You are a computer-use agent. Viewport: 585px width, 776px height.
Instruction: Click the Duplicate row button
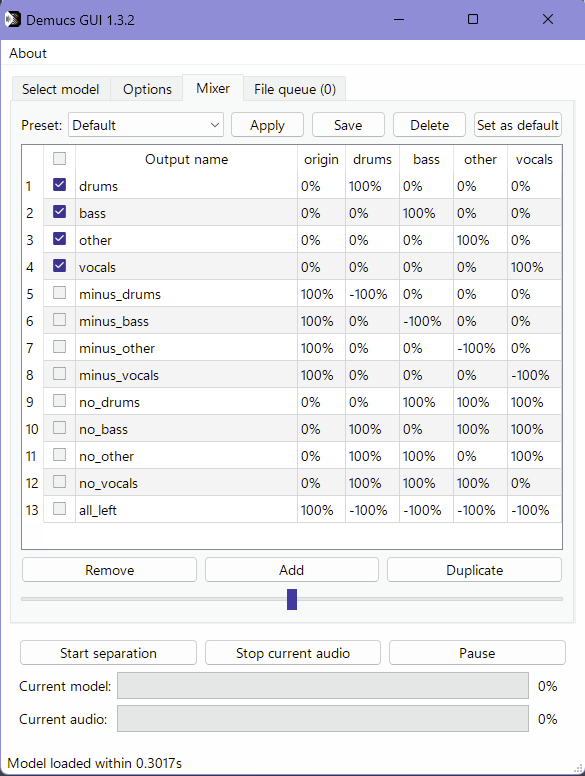pyautogui.click(x=474, y=570)
